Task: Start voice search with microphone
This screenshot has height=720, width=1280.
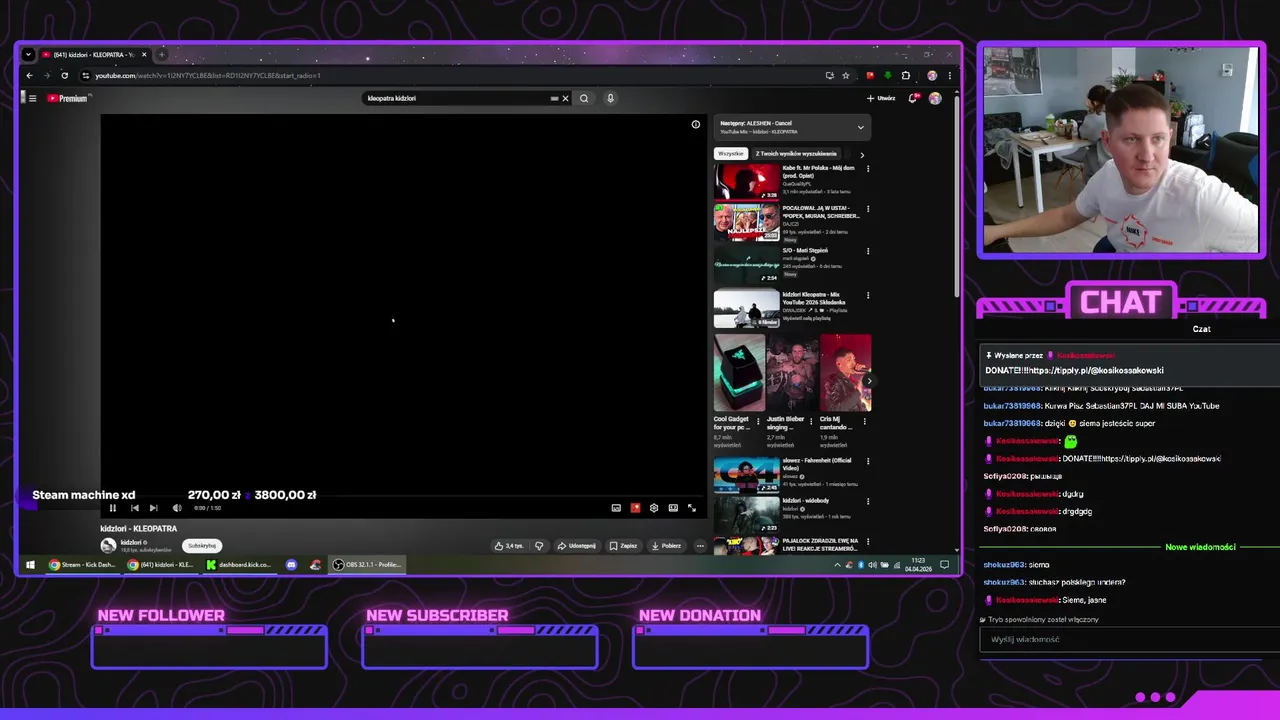Action: [610, 98]
